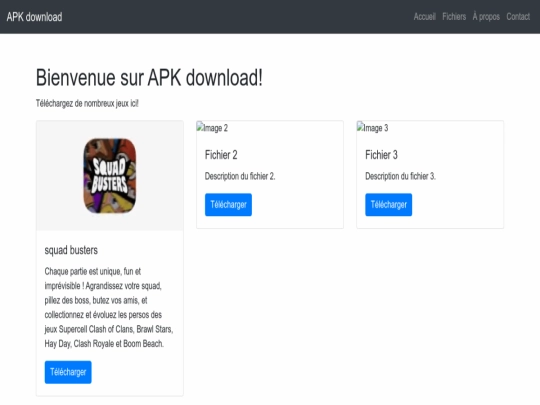Open the APK download brand link

pos(34,17)
